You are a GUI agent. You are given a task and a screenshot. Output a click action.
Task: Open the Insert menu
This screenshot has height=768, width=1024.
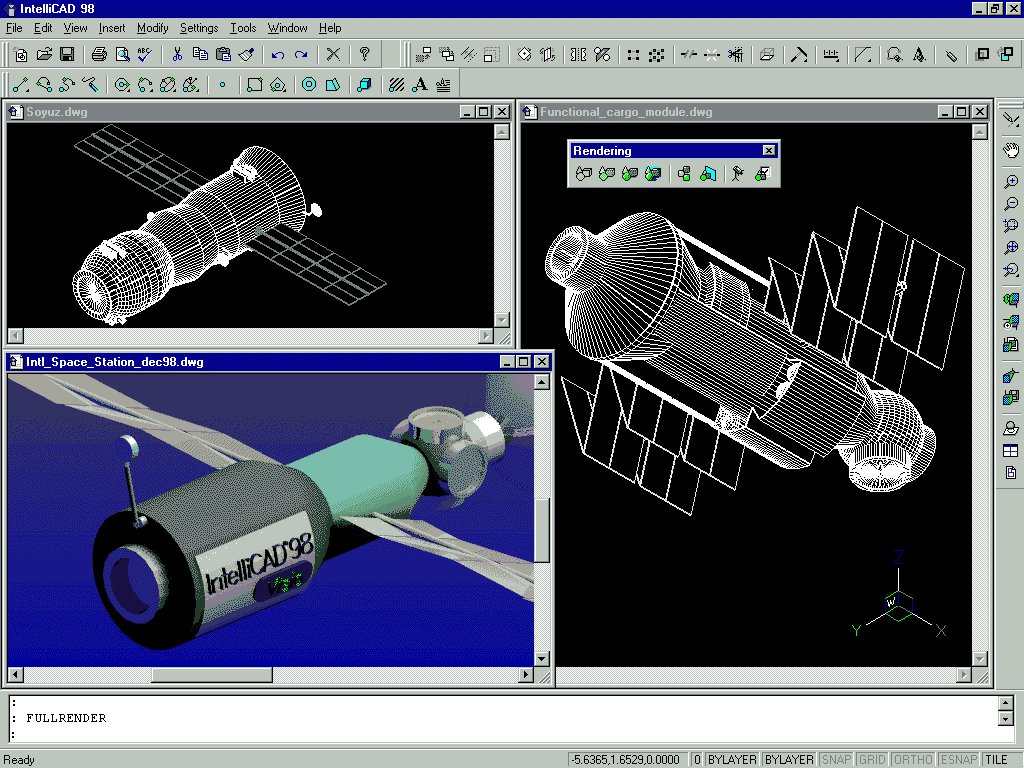112,28
